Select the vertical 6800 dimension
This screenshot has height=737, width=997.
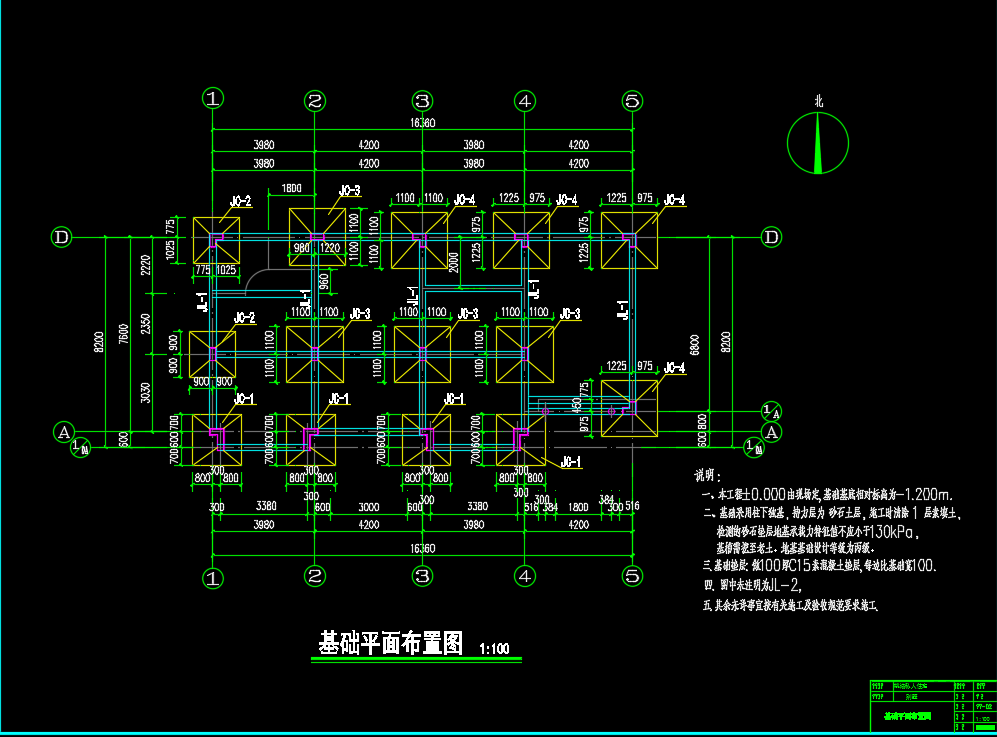pos(694,345)
